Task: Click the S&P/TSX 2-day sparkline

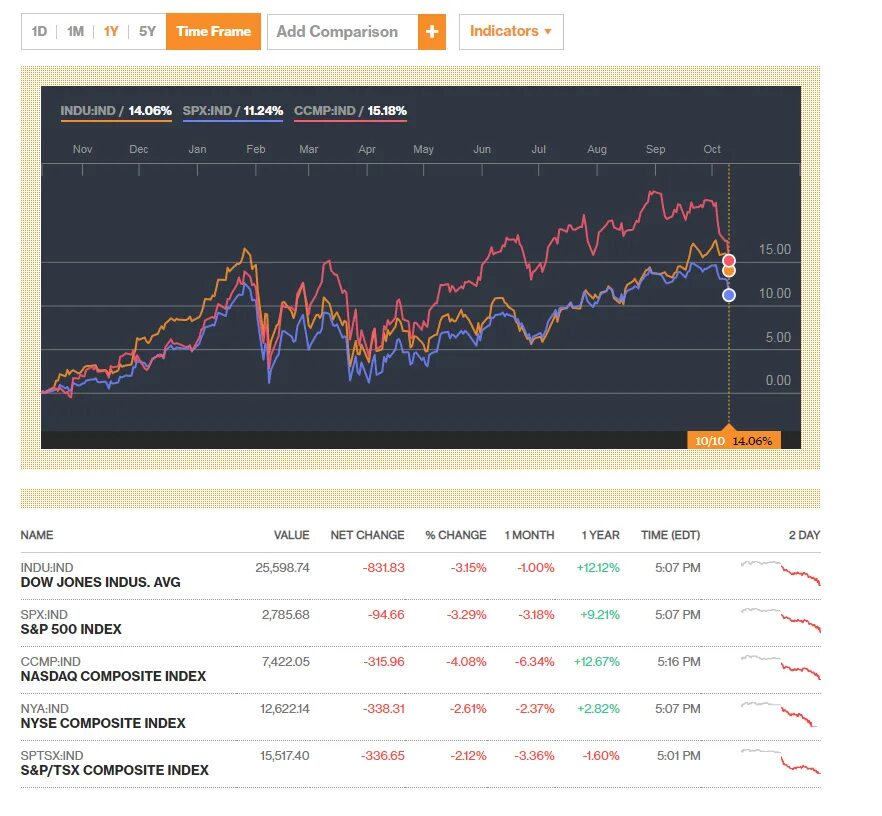Action: 781,761
